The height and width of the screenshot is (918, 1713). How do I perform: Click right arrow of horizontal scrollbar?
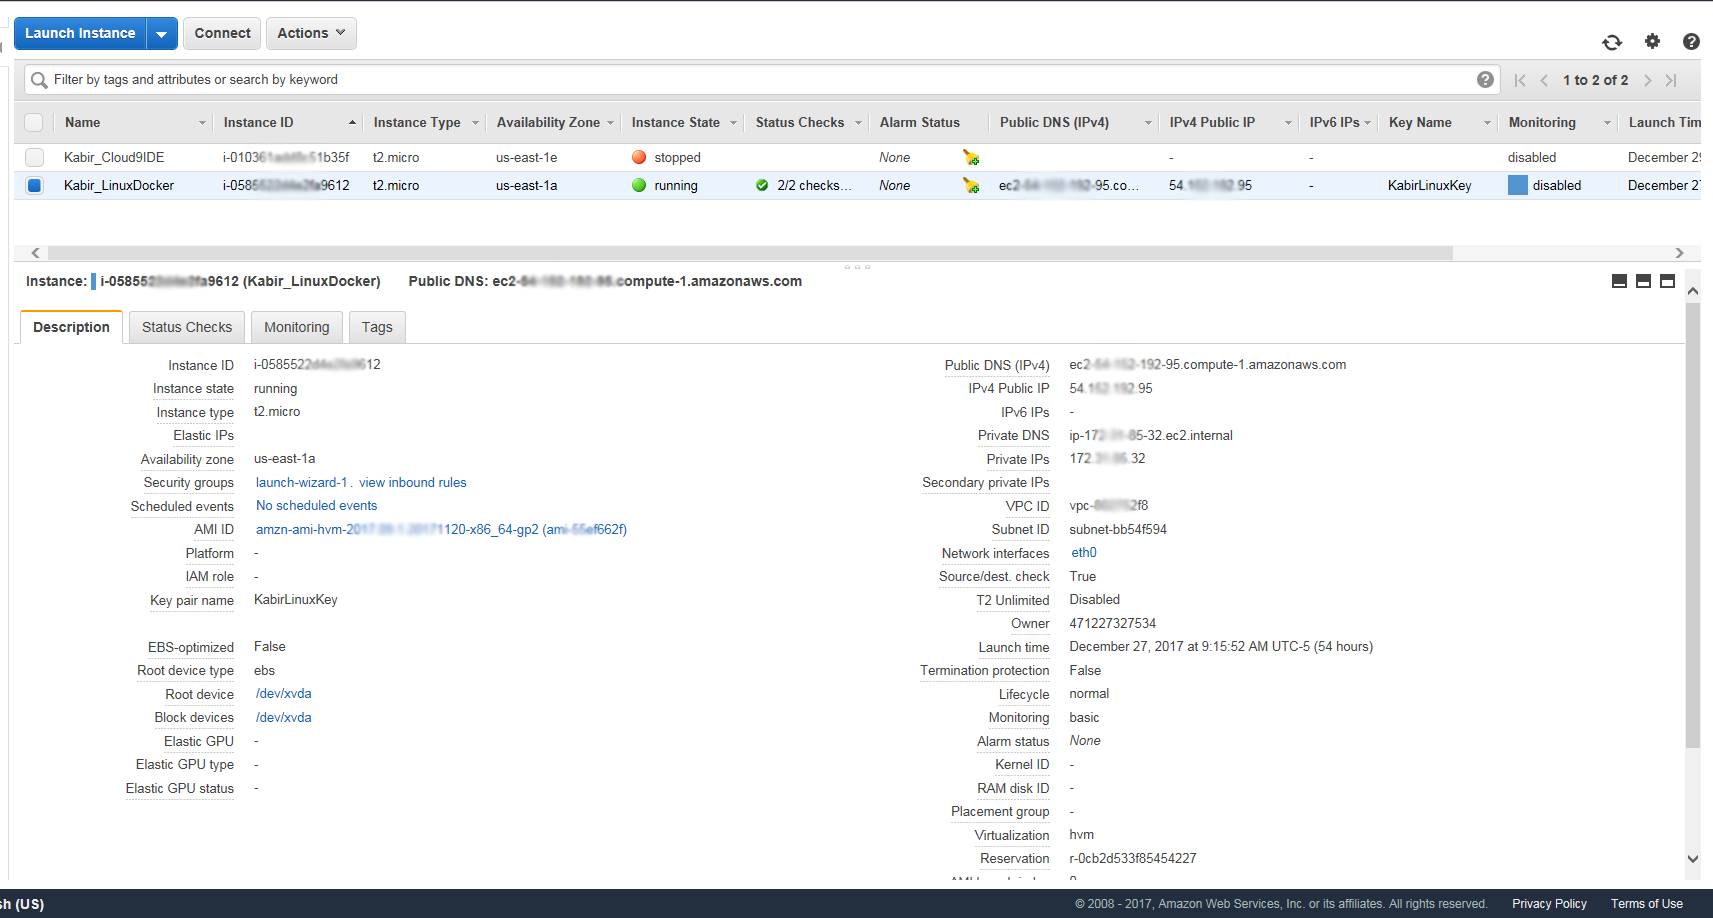(1679, 253)
